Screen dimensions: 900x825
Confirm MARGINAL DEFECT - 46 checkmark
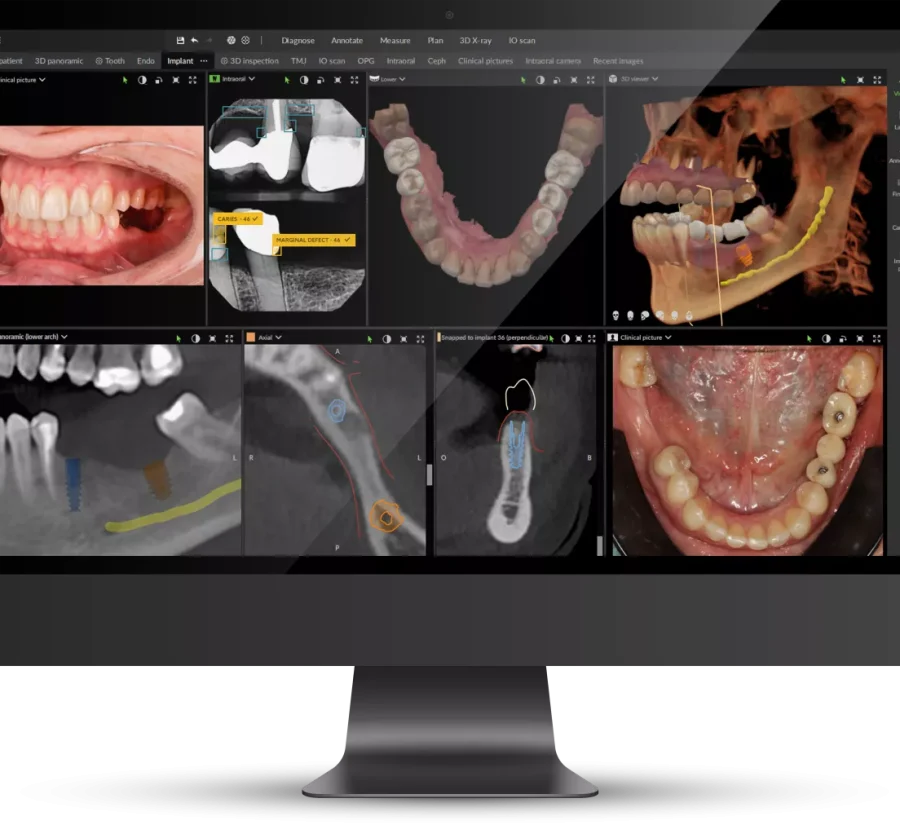pos(347,239)
